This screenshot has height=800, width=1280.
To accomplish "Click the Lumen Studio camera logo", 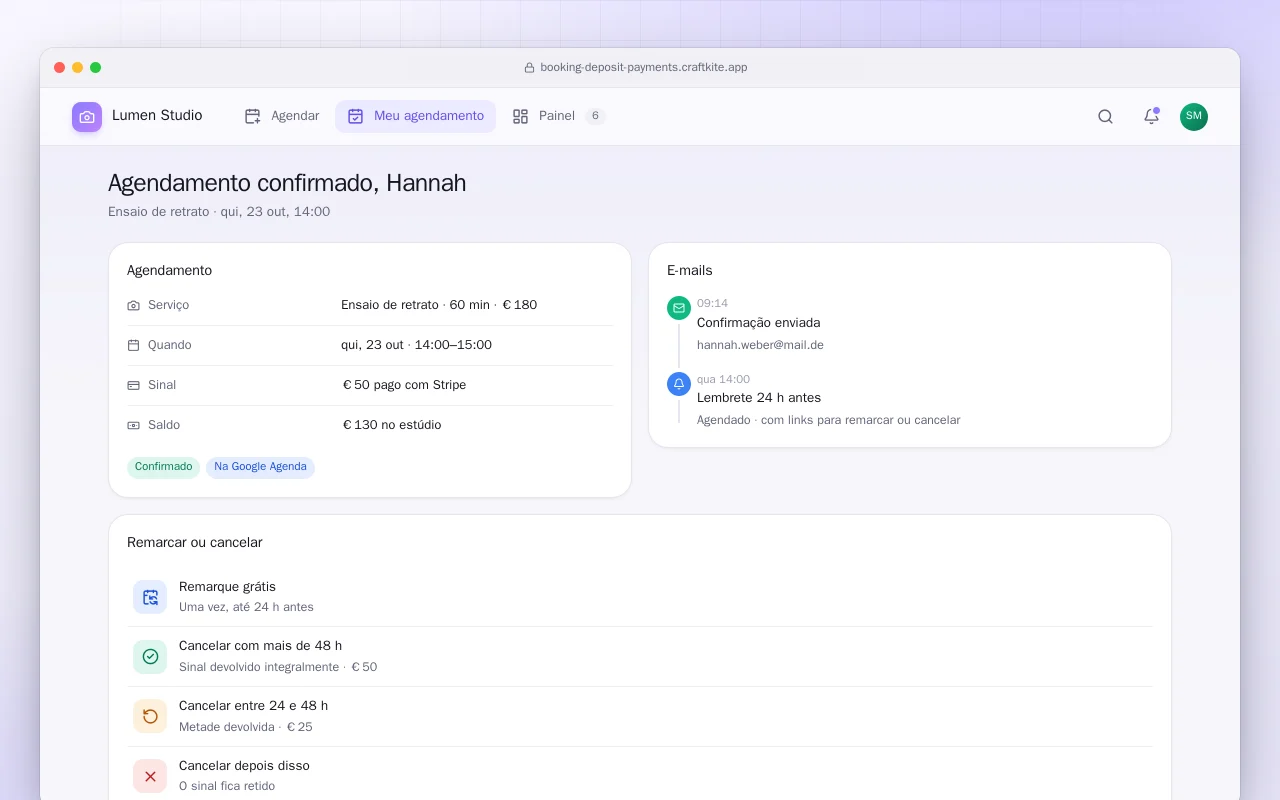I will (x=87, y=117).
